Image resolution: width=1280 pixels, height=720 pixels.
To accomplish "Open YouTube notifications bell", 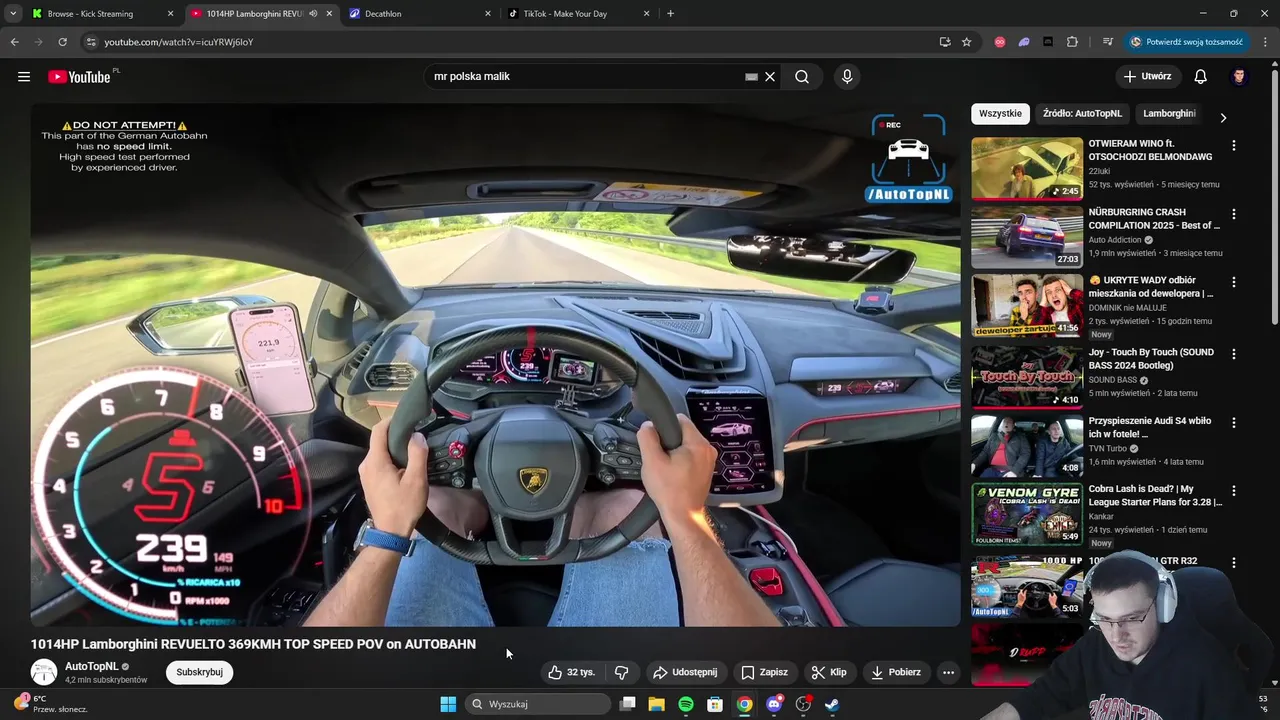I will click(1200, 77).
